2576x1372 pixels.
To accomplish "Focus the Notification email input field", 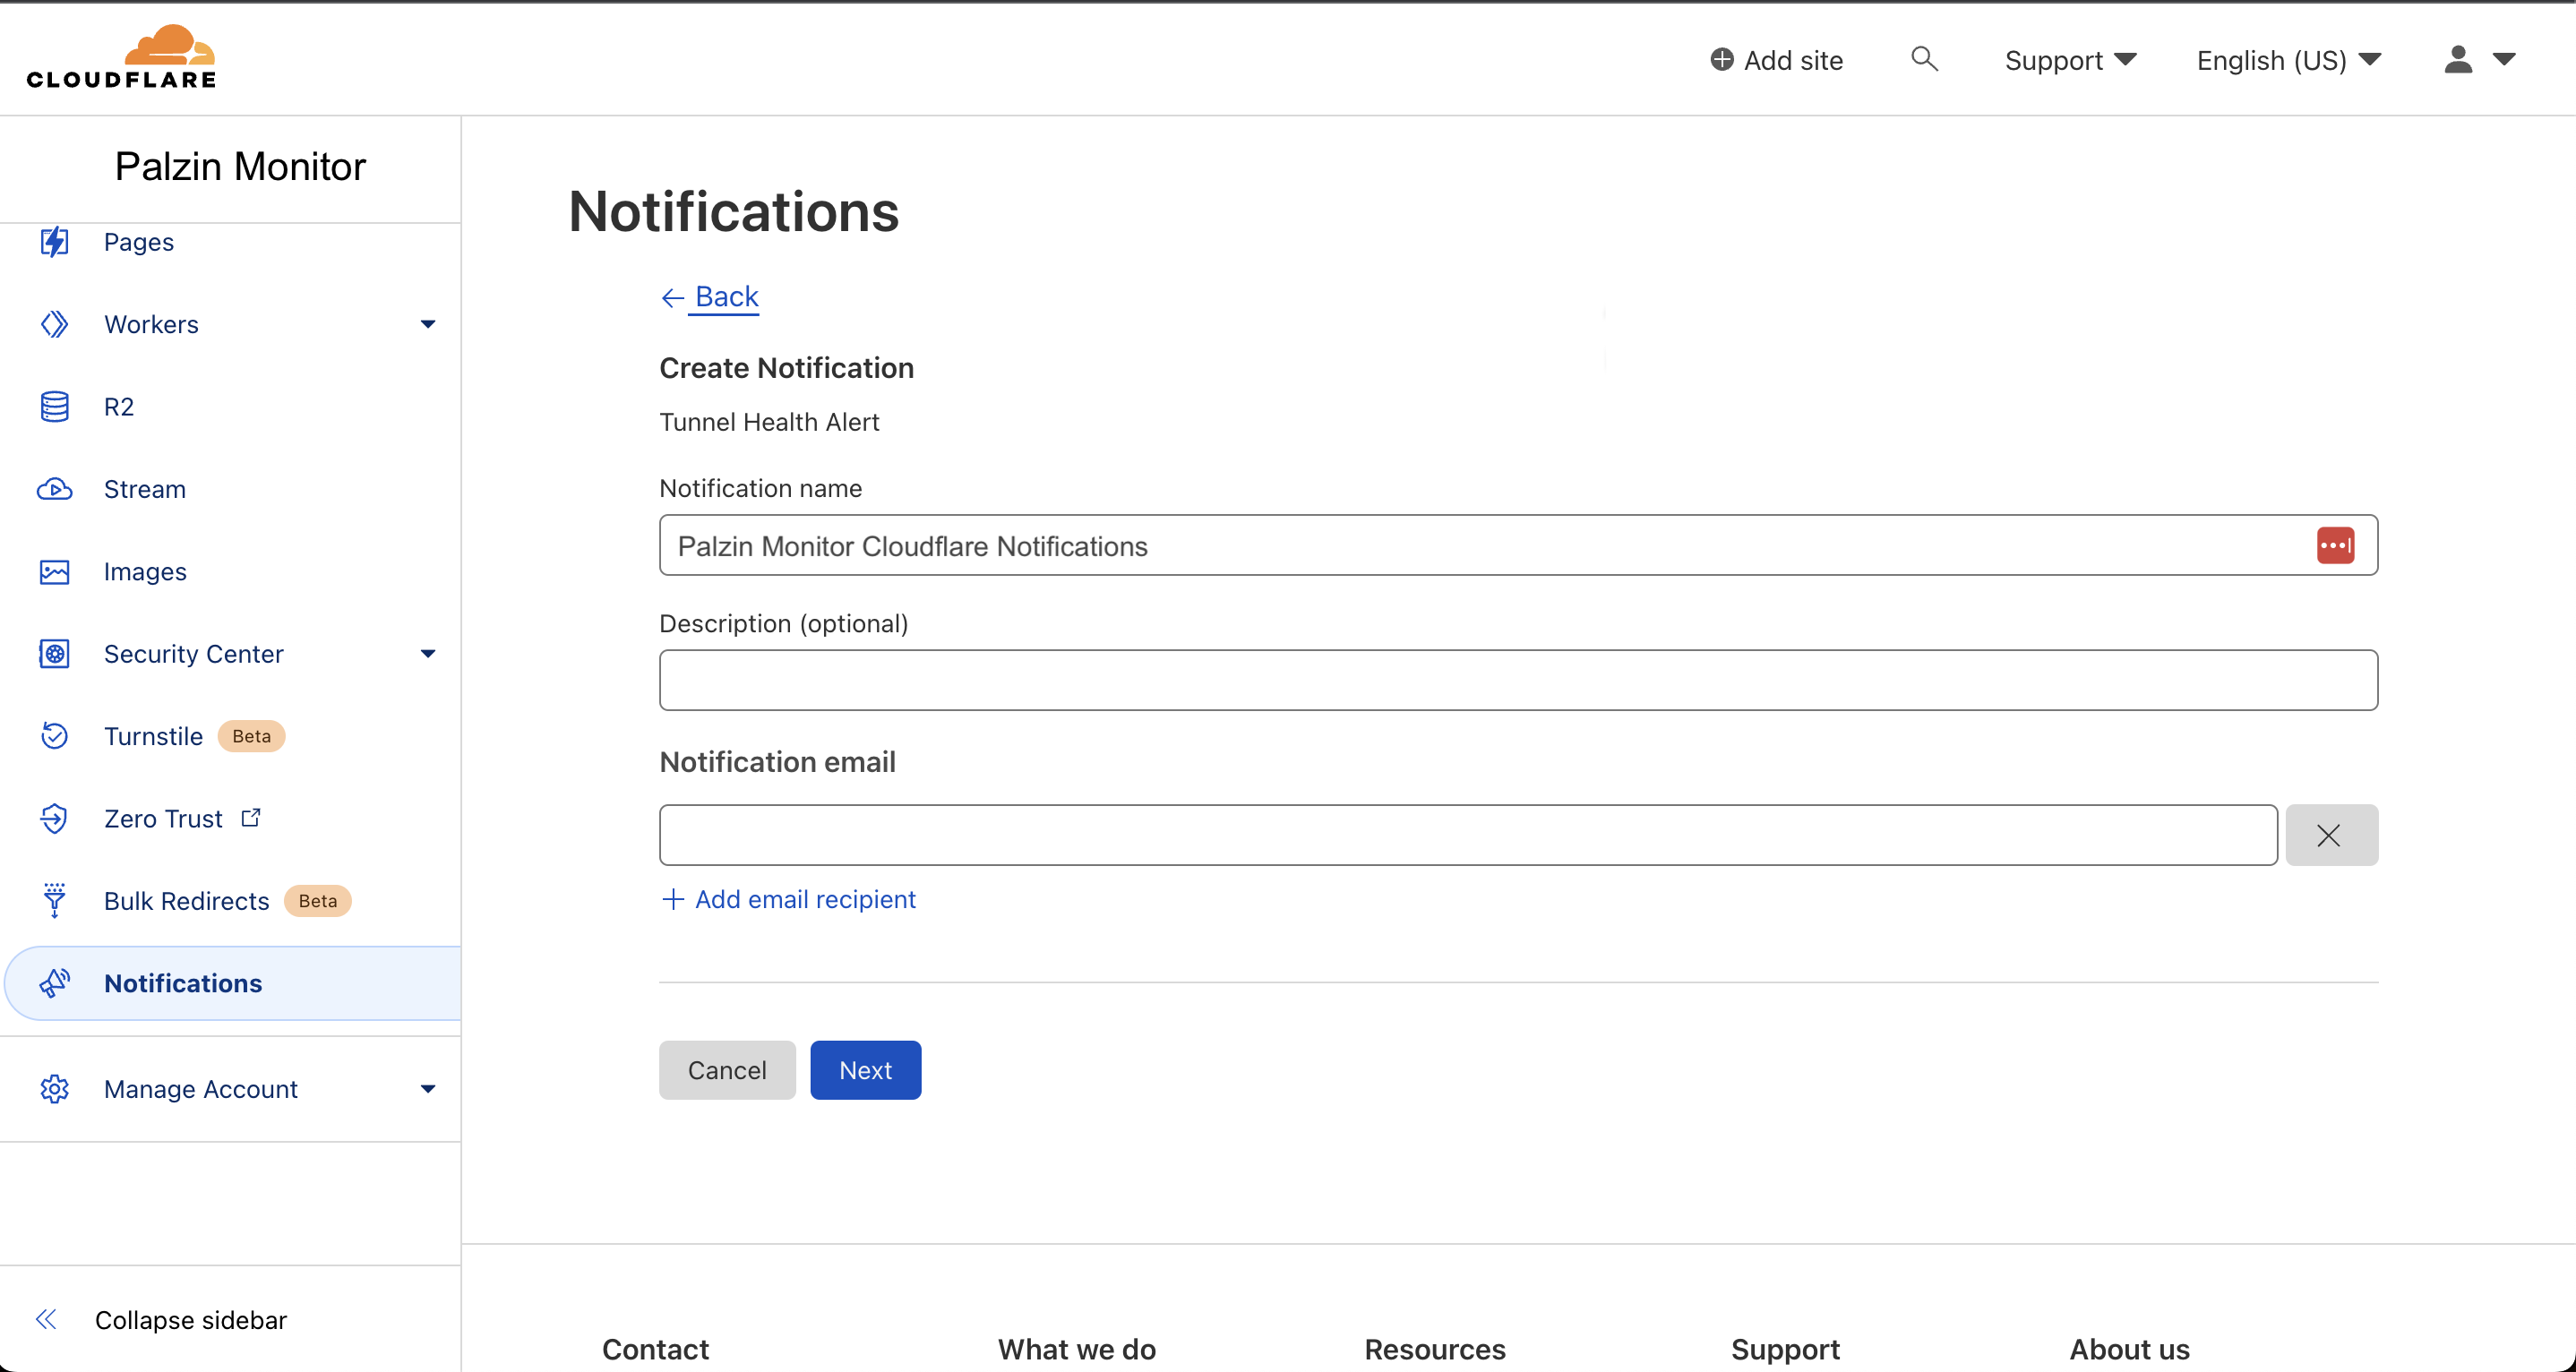I will click(1468, 835).
